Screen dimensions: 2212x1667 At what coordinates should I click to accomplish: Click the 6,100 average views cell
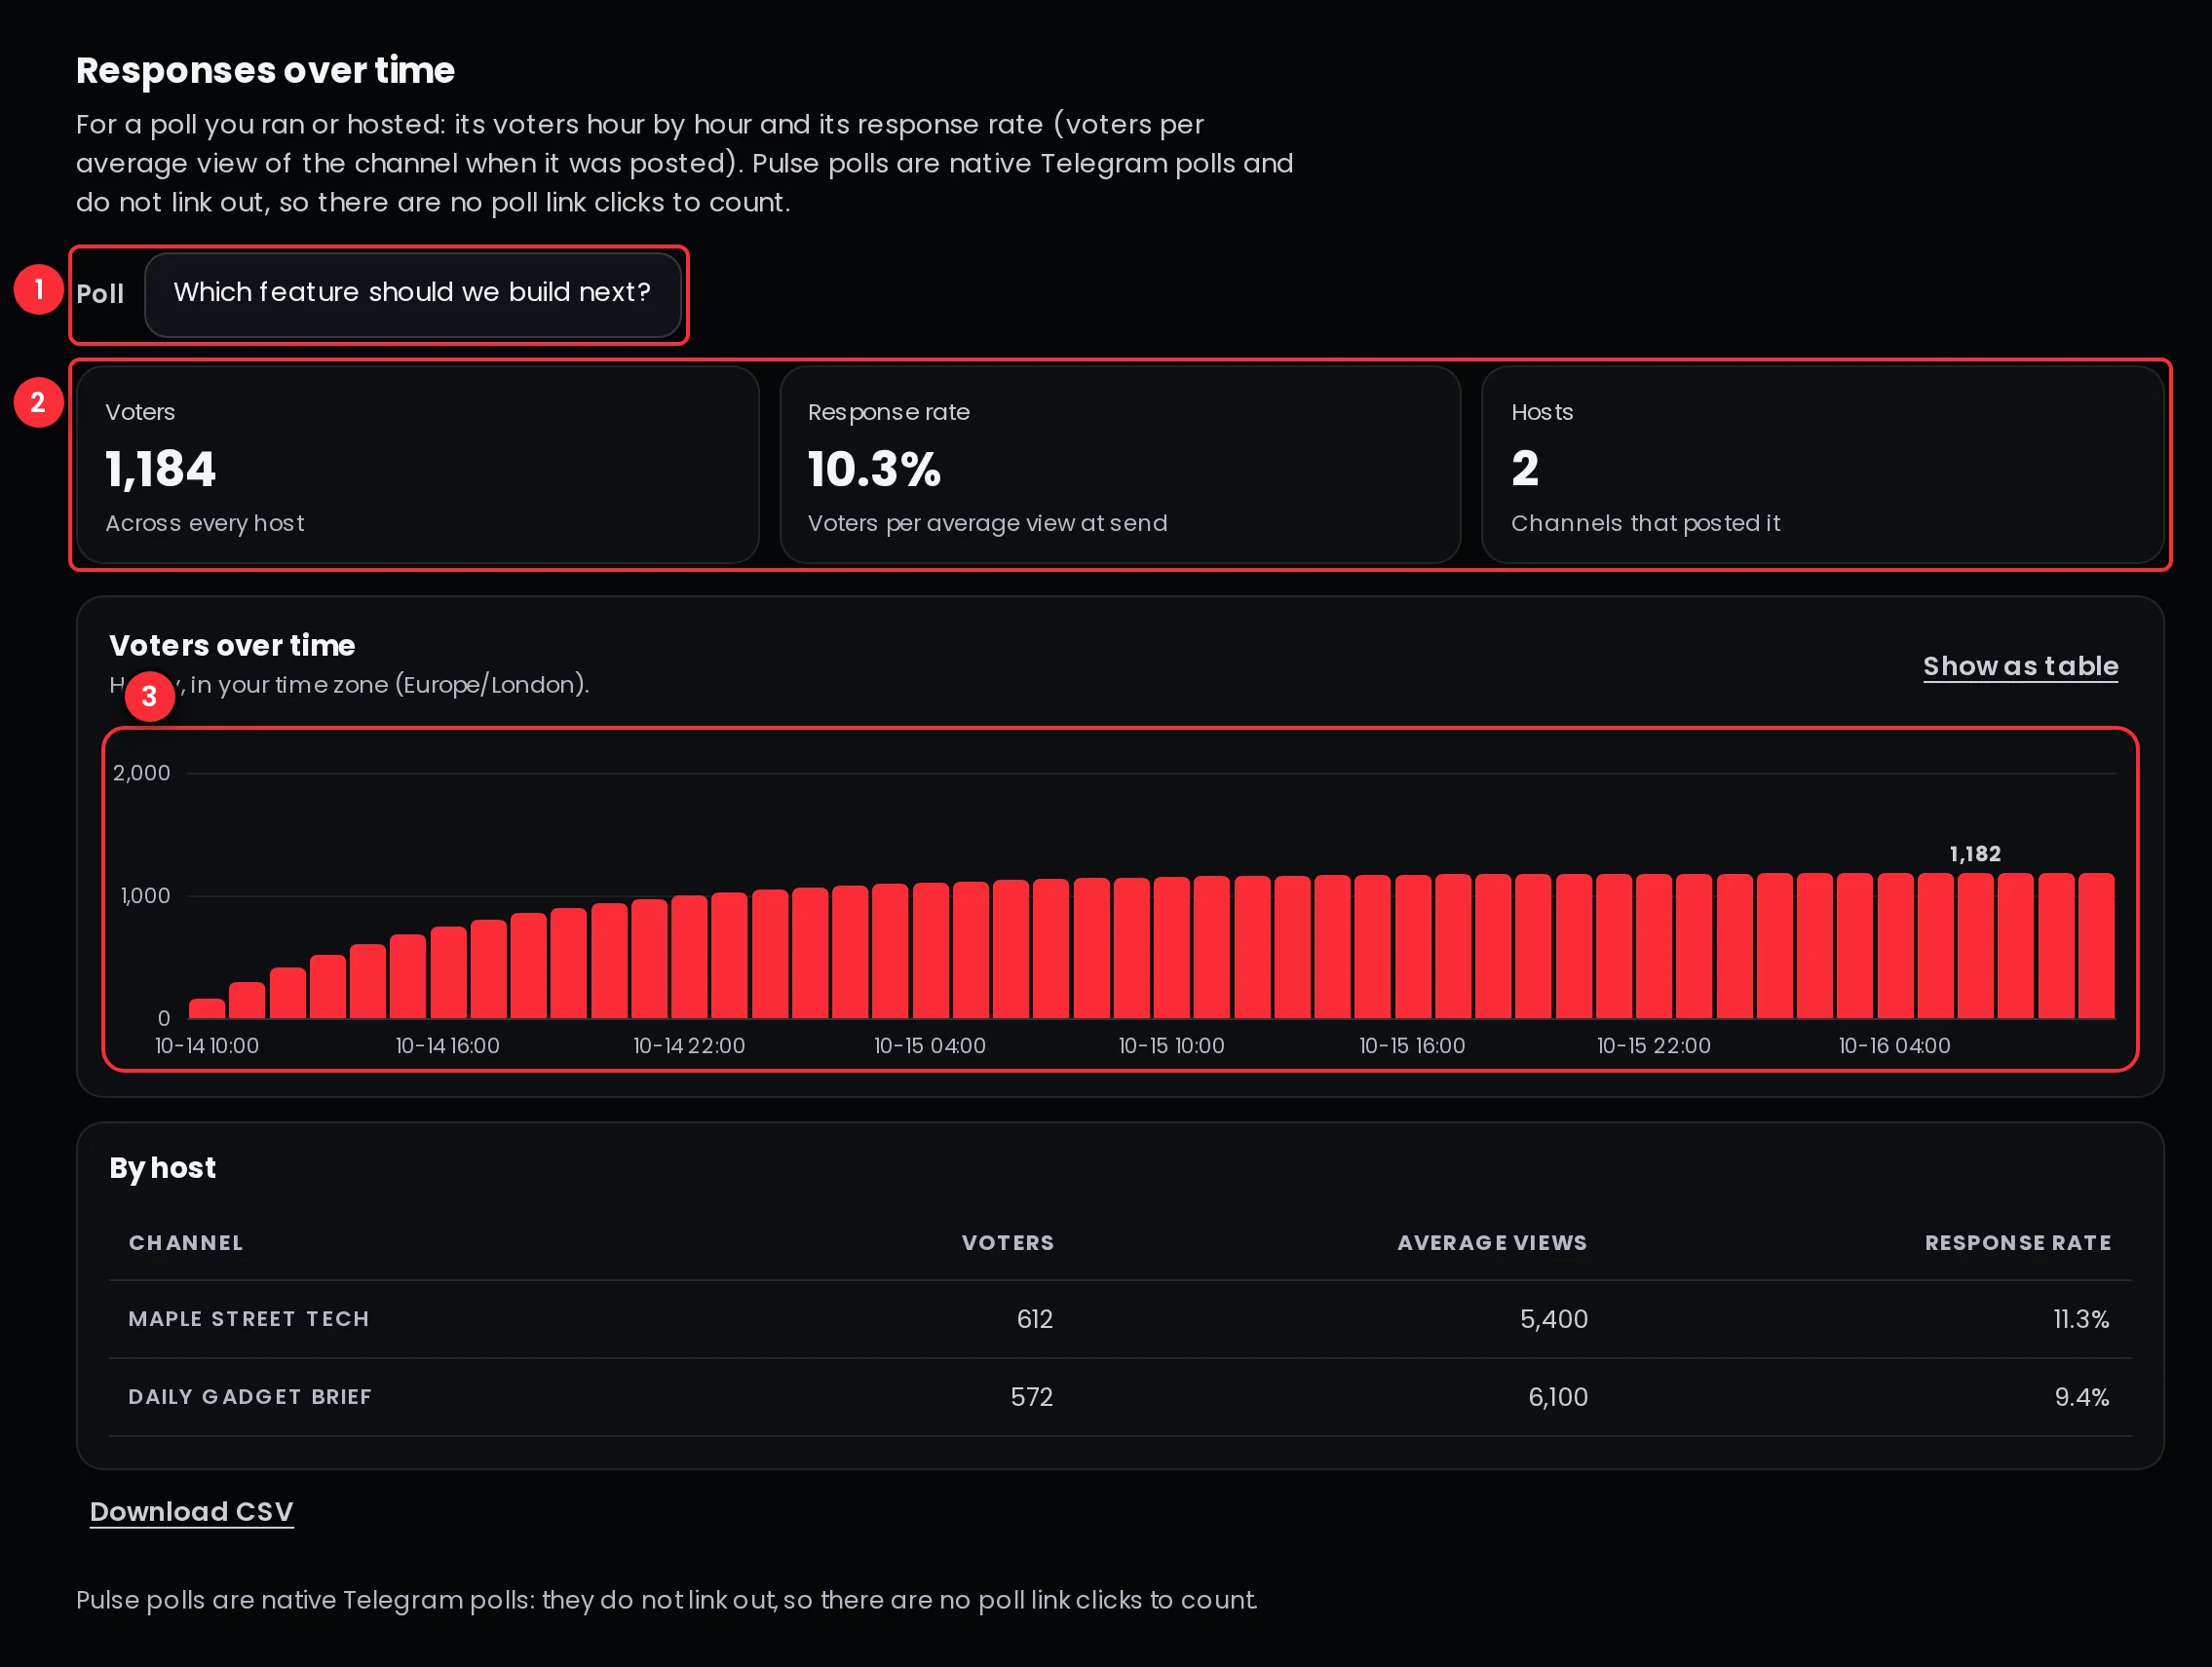click(x=1558, y=1397)
